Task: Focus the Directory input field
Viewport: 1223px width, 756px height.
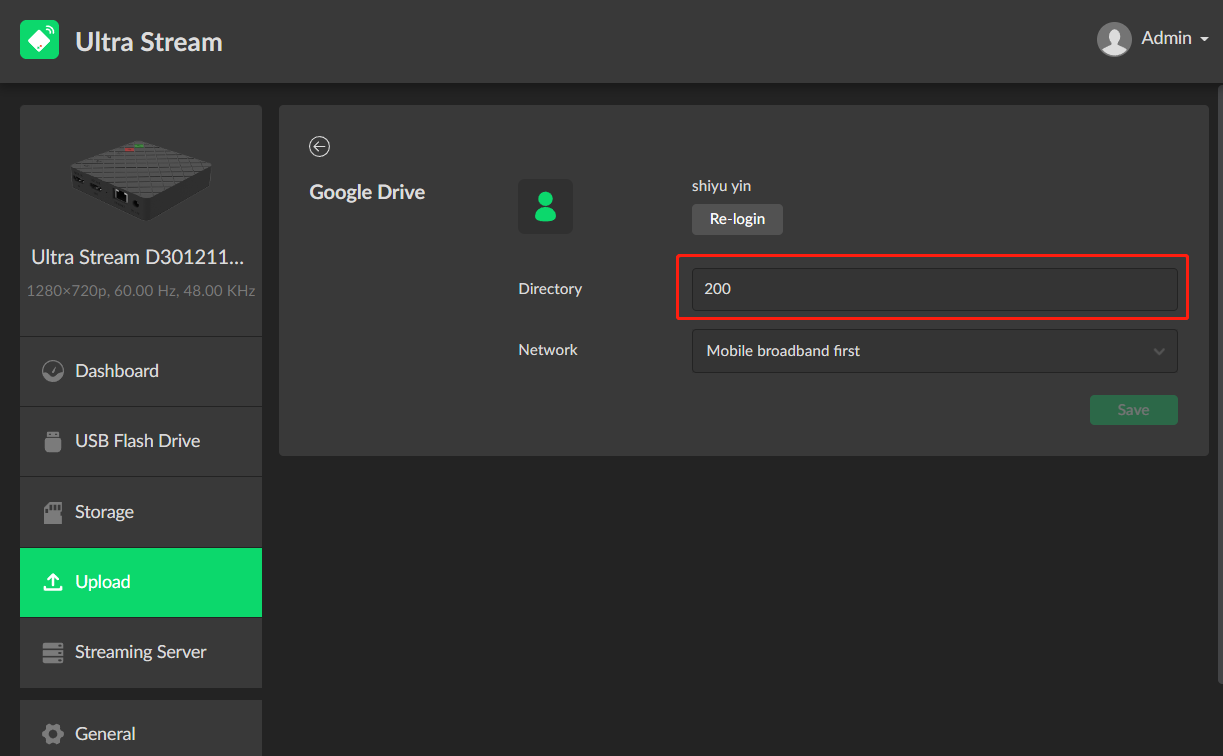Action: 934,289
